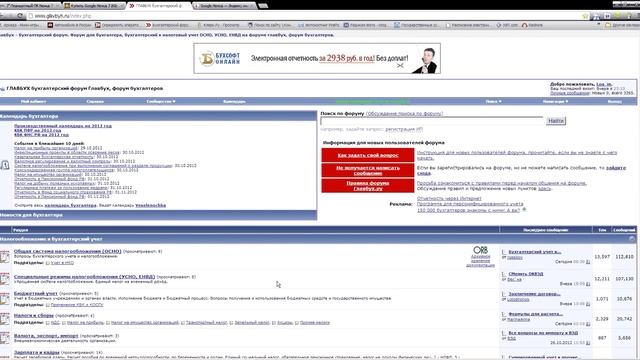Open Справка in the forum navbar
The image size is (640, 360).
(95, 102)
